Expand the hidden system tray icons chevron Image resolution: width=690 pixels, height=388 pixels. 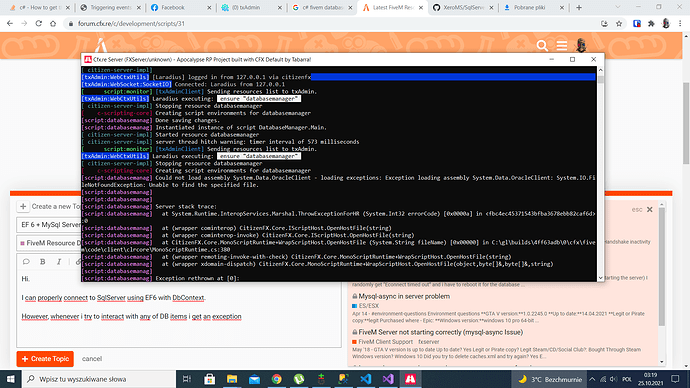coord(592,379)
